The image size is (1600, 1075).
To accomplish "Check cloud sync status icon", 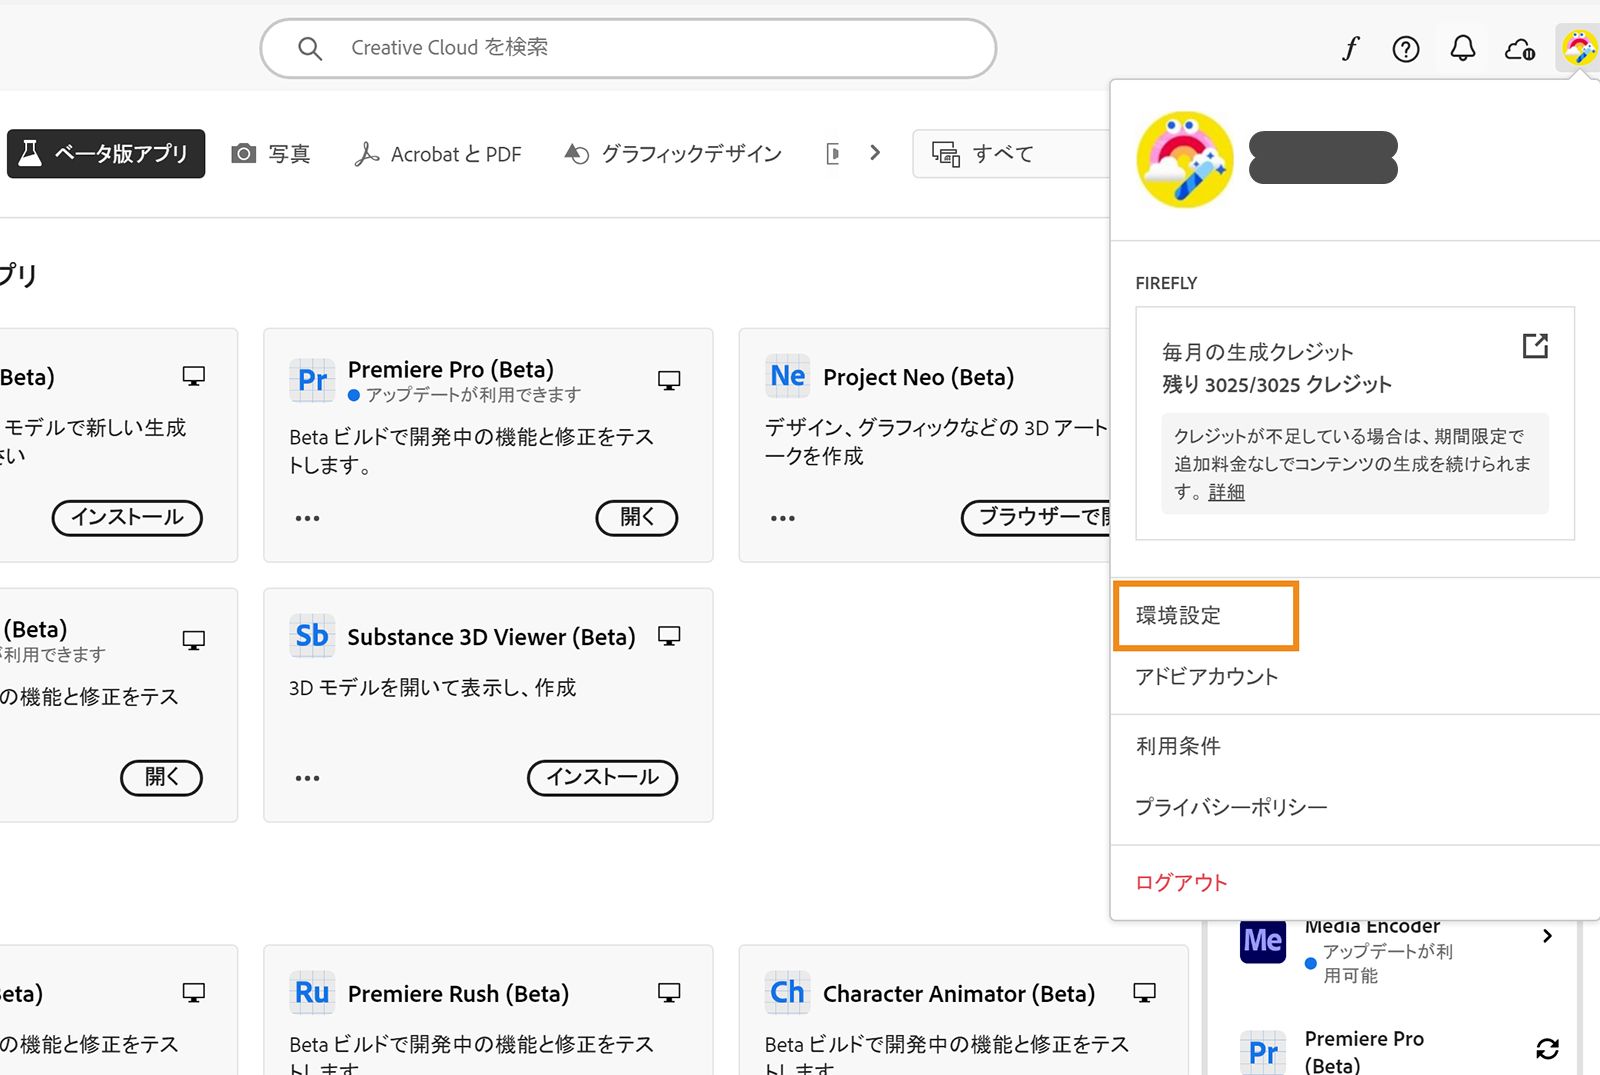I will (x=1520, y=48).
